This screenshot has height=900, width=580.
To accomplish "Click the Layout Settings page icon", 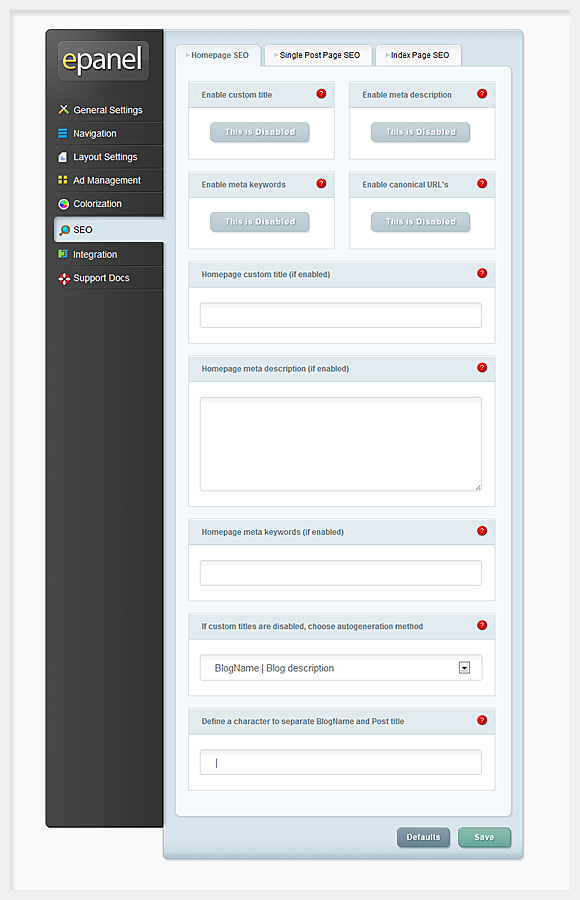I will tap(63, 157).
